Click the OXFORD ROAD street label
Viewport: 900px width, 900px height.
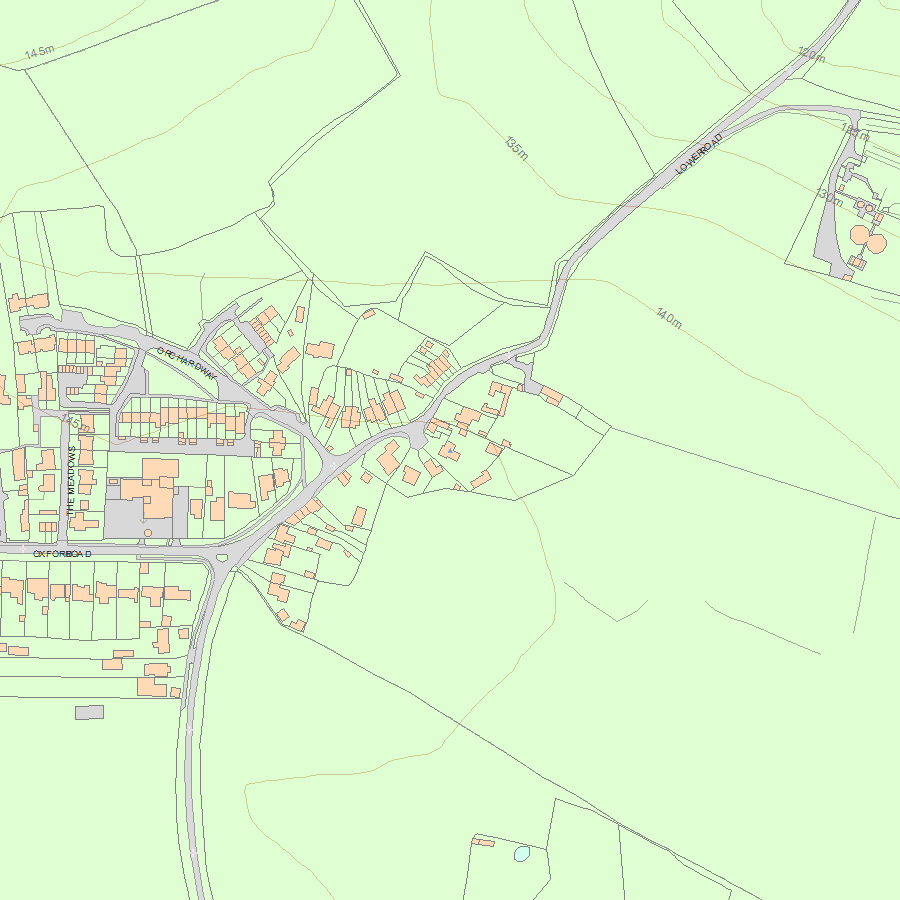[62, 554]
